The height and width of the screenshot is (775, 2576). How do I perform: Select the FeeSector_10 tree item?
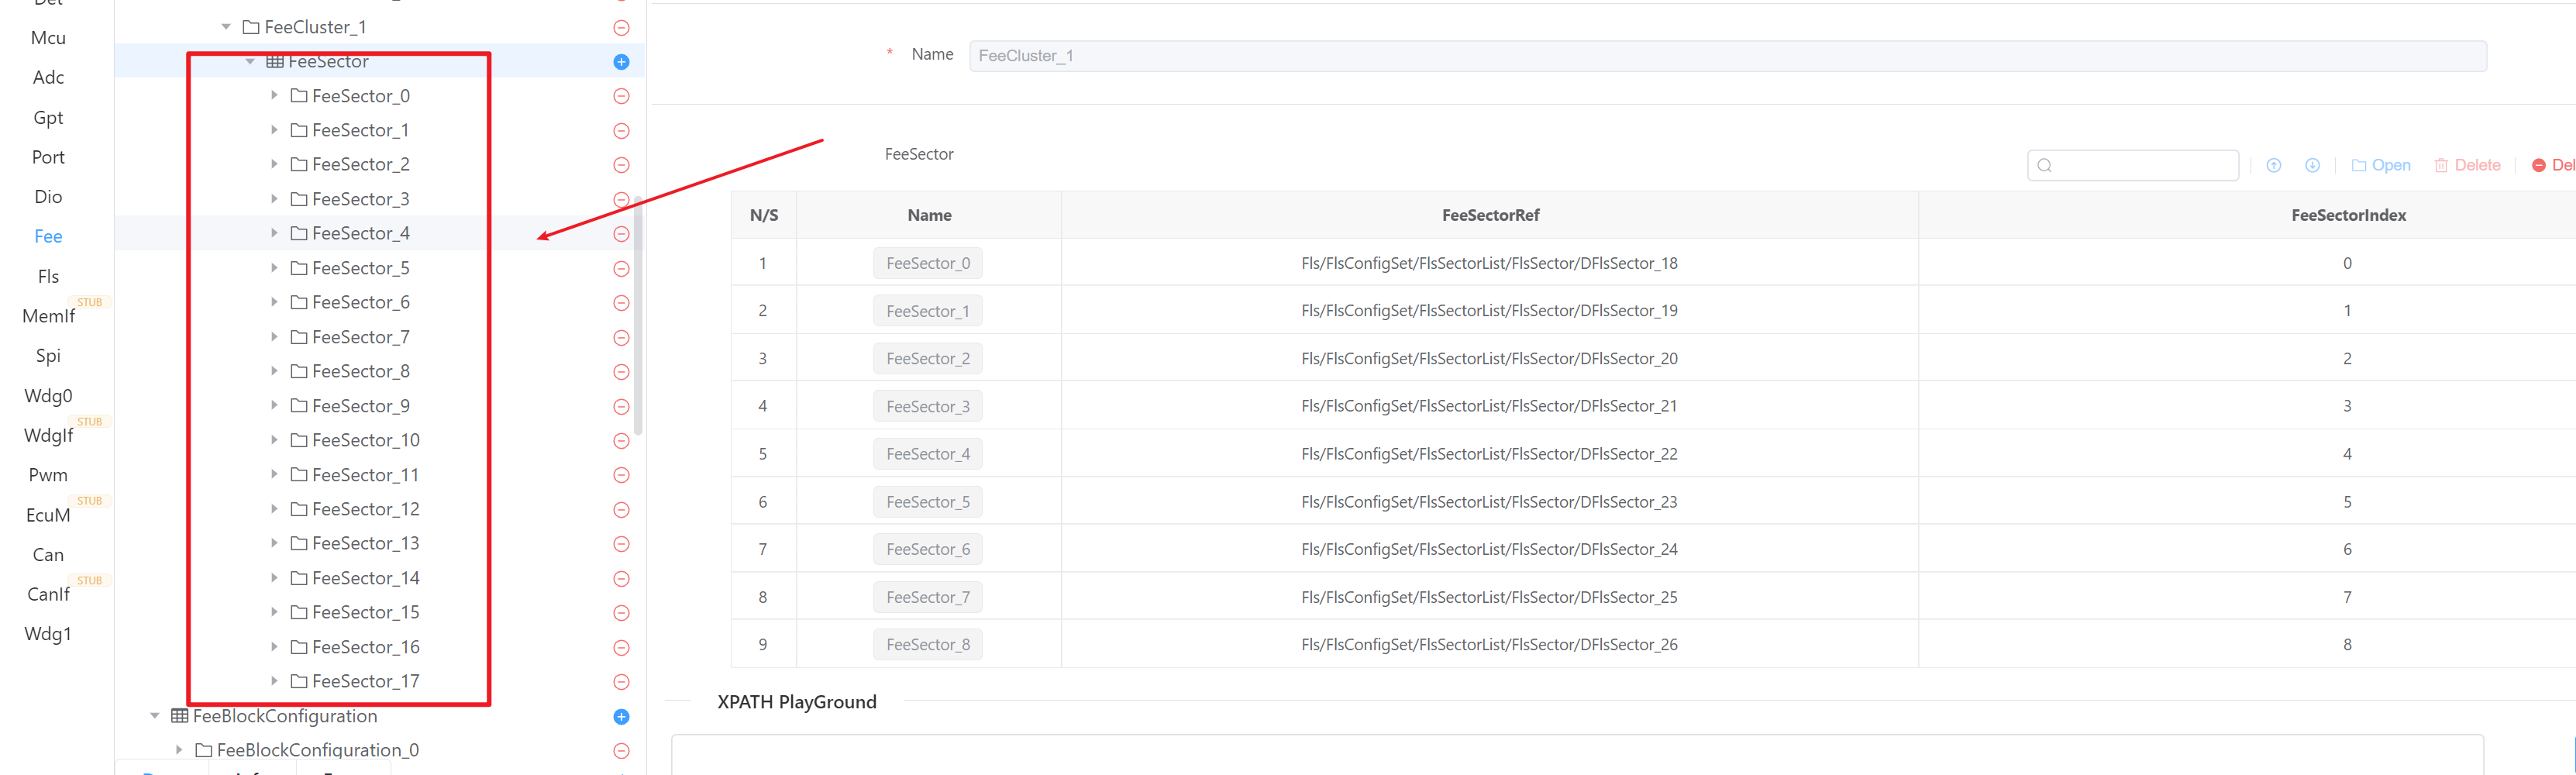click(366, 441)
